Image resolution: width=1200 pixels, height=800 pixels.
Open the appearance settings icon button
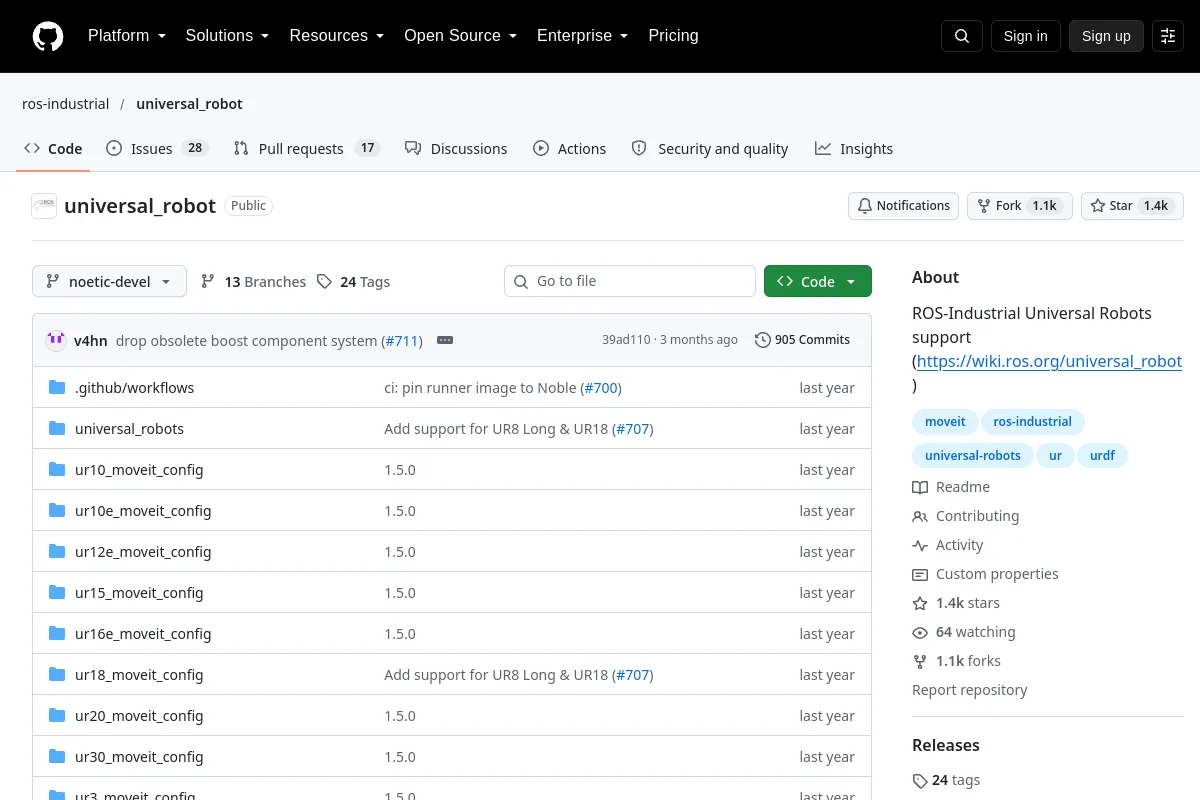pos(1168,36)
